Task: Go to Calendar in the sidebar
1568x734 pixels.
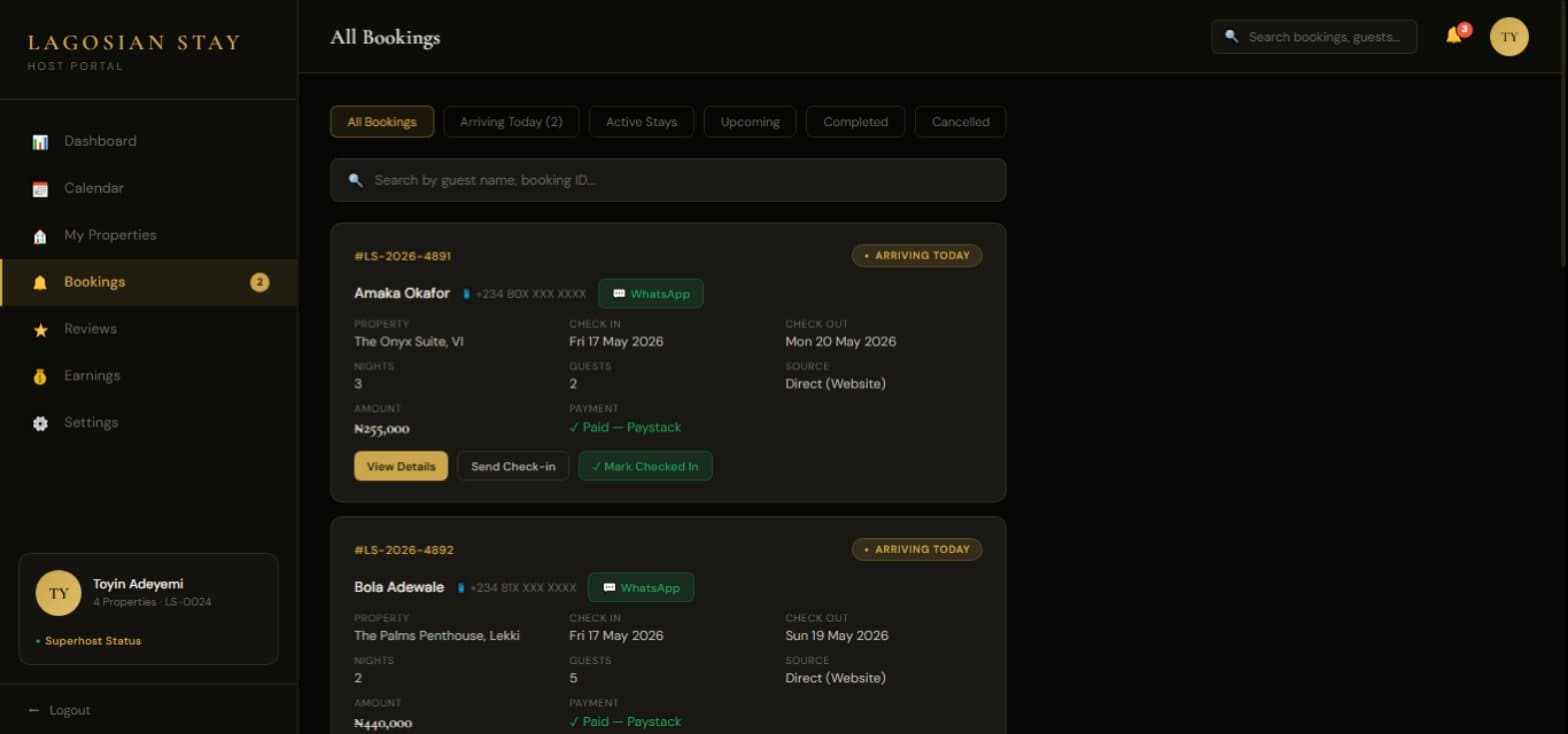Action: tap(149, 188)
